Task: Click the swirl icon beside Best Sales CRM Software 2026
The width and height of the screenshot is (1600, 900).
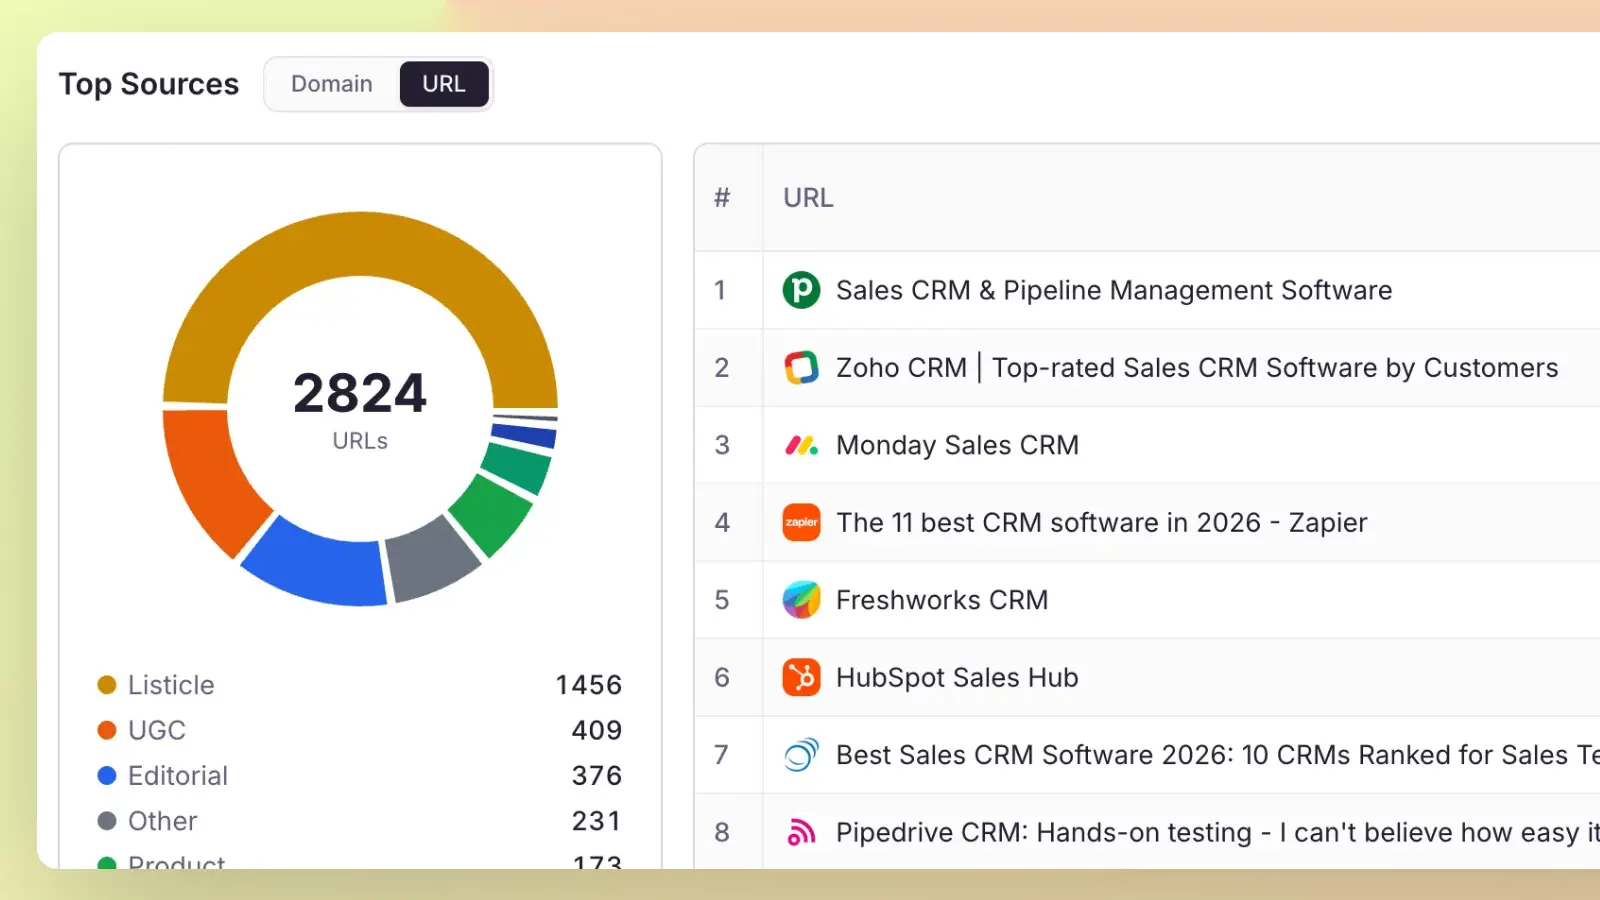Action: point(801,755)
